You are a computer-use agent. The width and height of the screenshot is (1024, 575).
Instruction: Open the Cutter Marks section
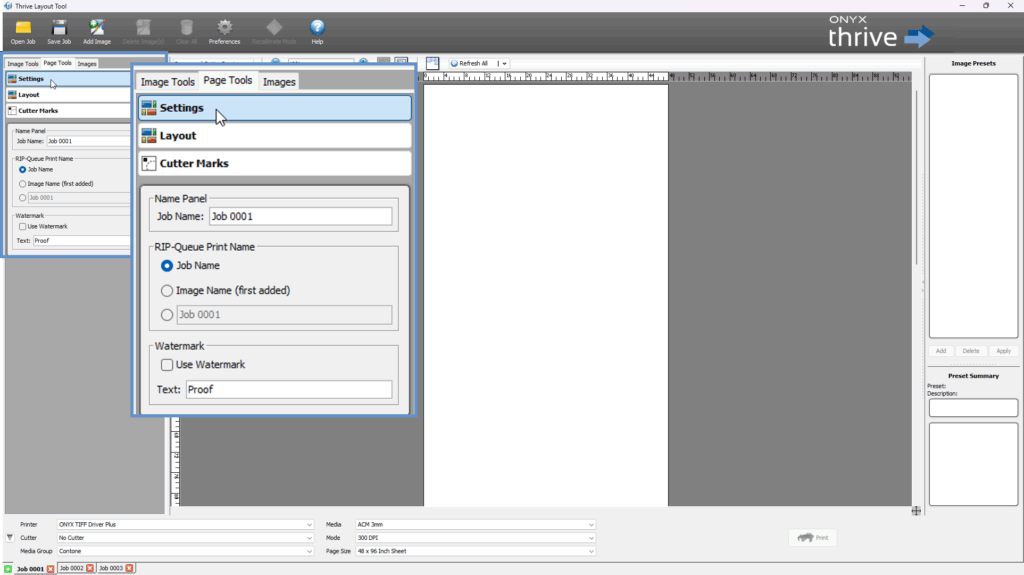(x=274, y=163)
